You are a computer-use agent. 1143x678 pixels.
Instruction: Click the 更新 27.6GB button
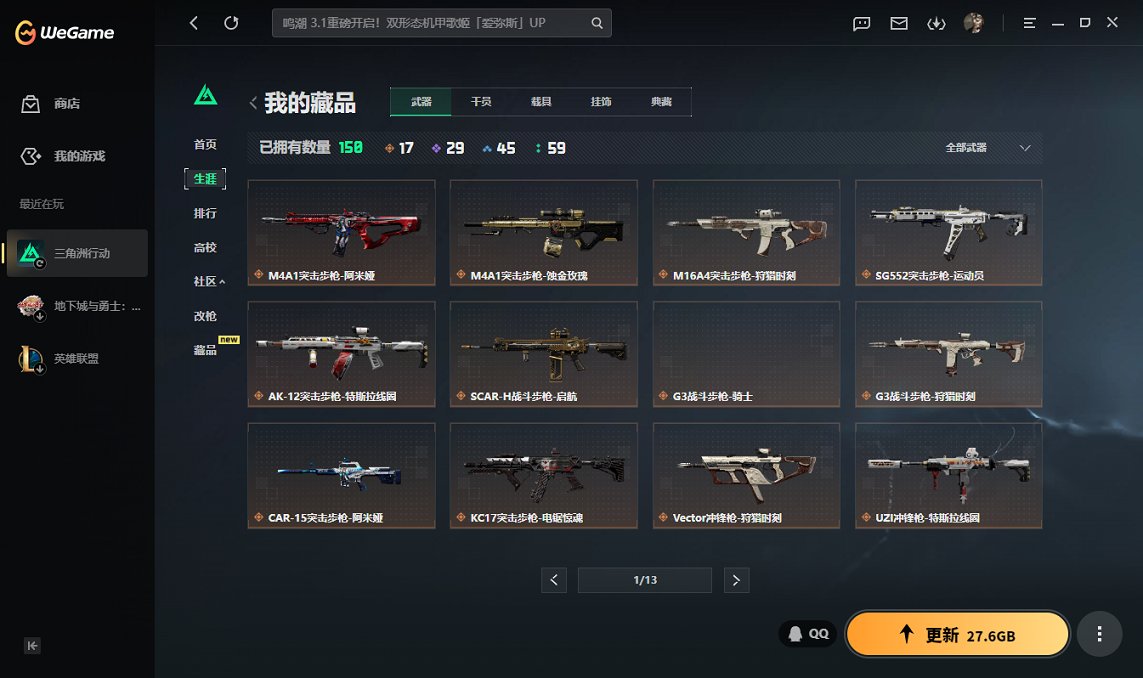tap(958, 634)
